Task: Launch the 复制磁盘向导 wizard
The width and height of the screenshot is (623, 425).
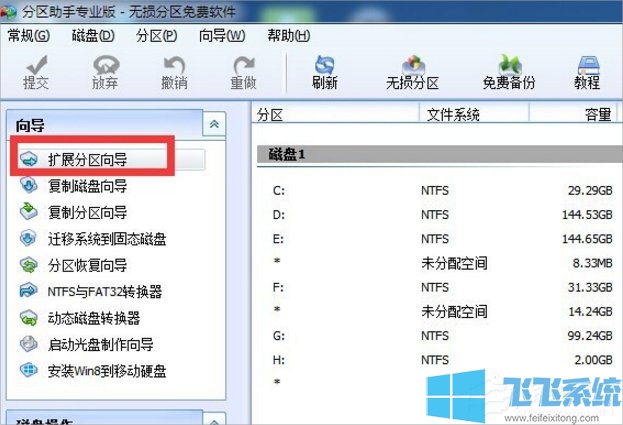Action: 88,185
